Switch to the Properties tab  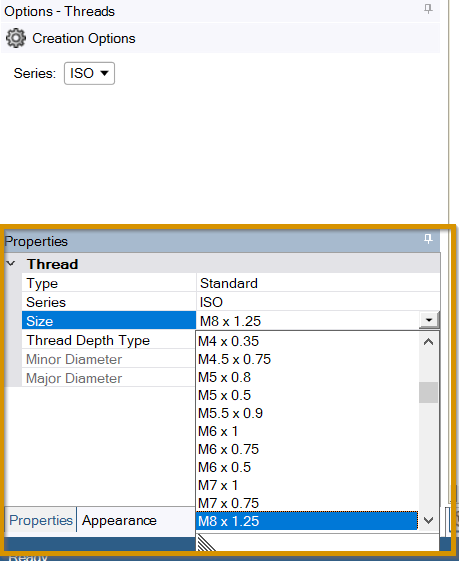click(41, 520)
